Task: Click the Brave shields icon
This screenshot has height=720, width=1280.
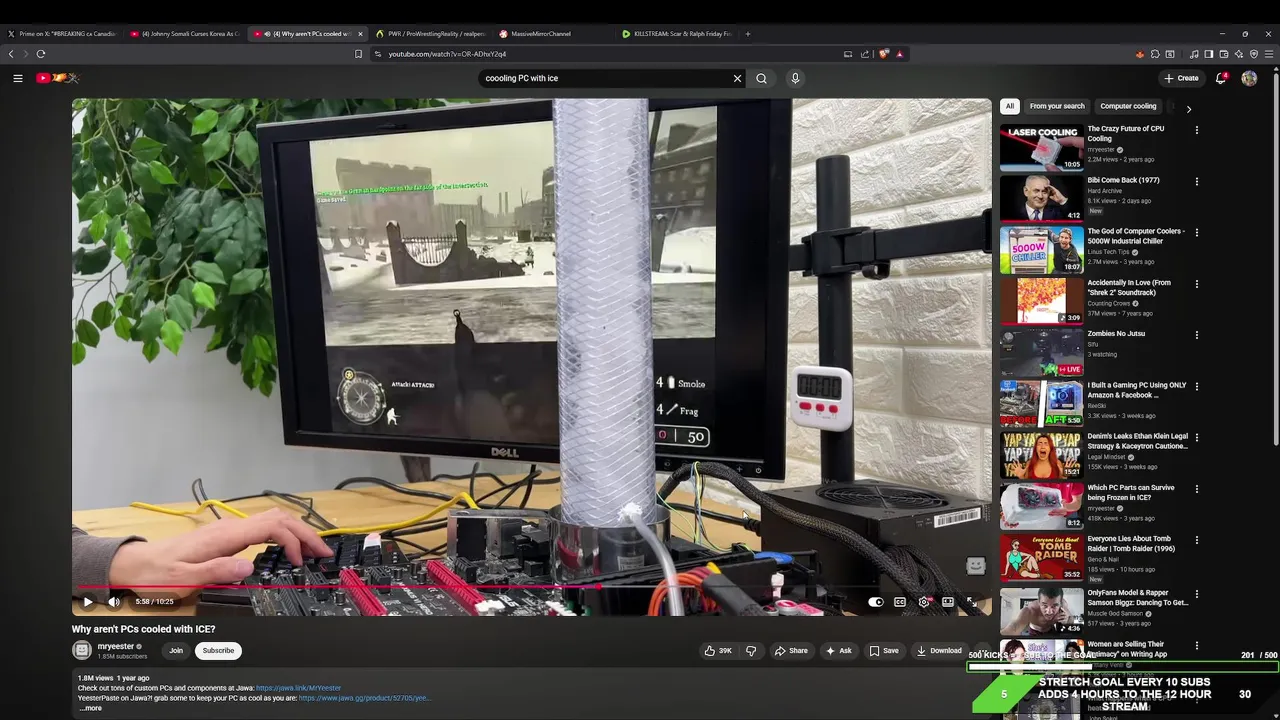Action: click(884, 54)
